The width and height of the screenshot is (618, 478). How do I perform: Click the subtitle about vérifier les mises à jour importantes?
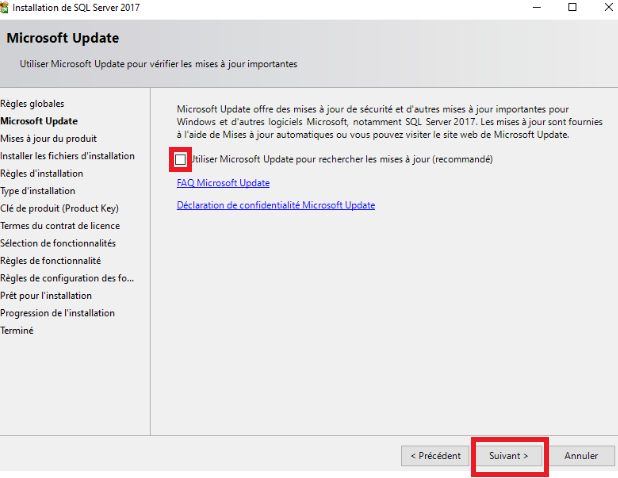pyautogui.click(x=158, y=64)
